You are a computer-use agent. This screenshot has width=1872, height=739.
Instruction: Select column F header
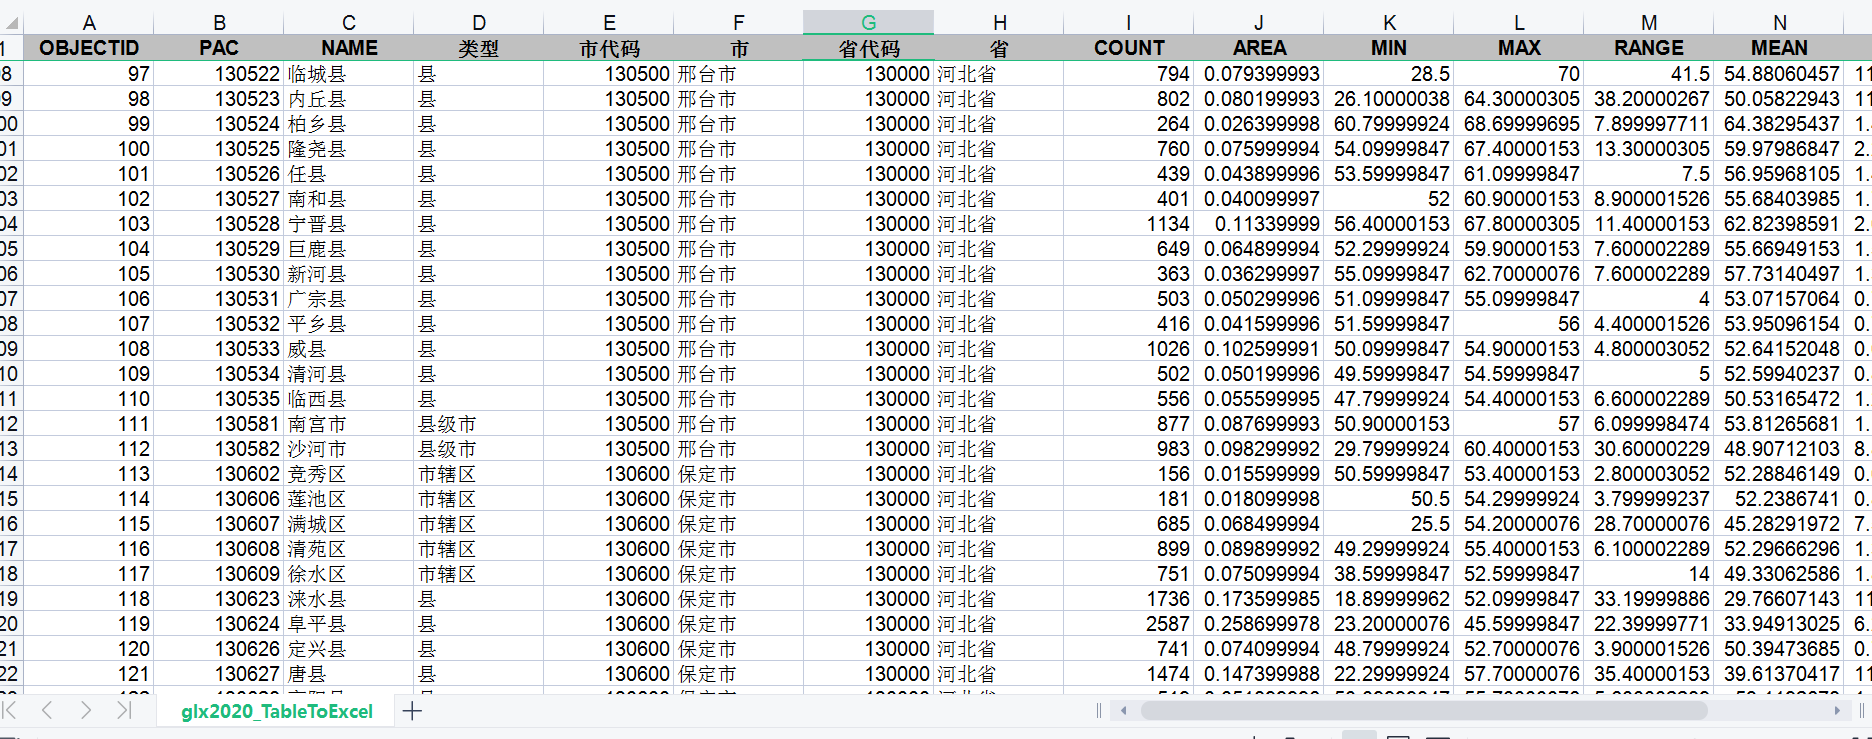tap(739, 22)
